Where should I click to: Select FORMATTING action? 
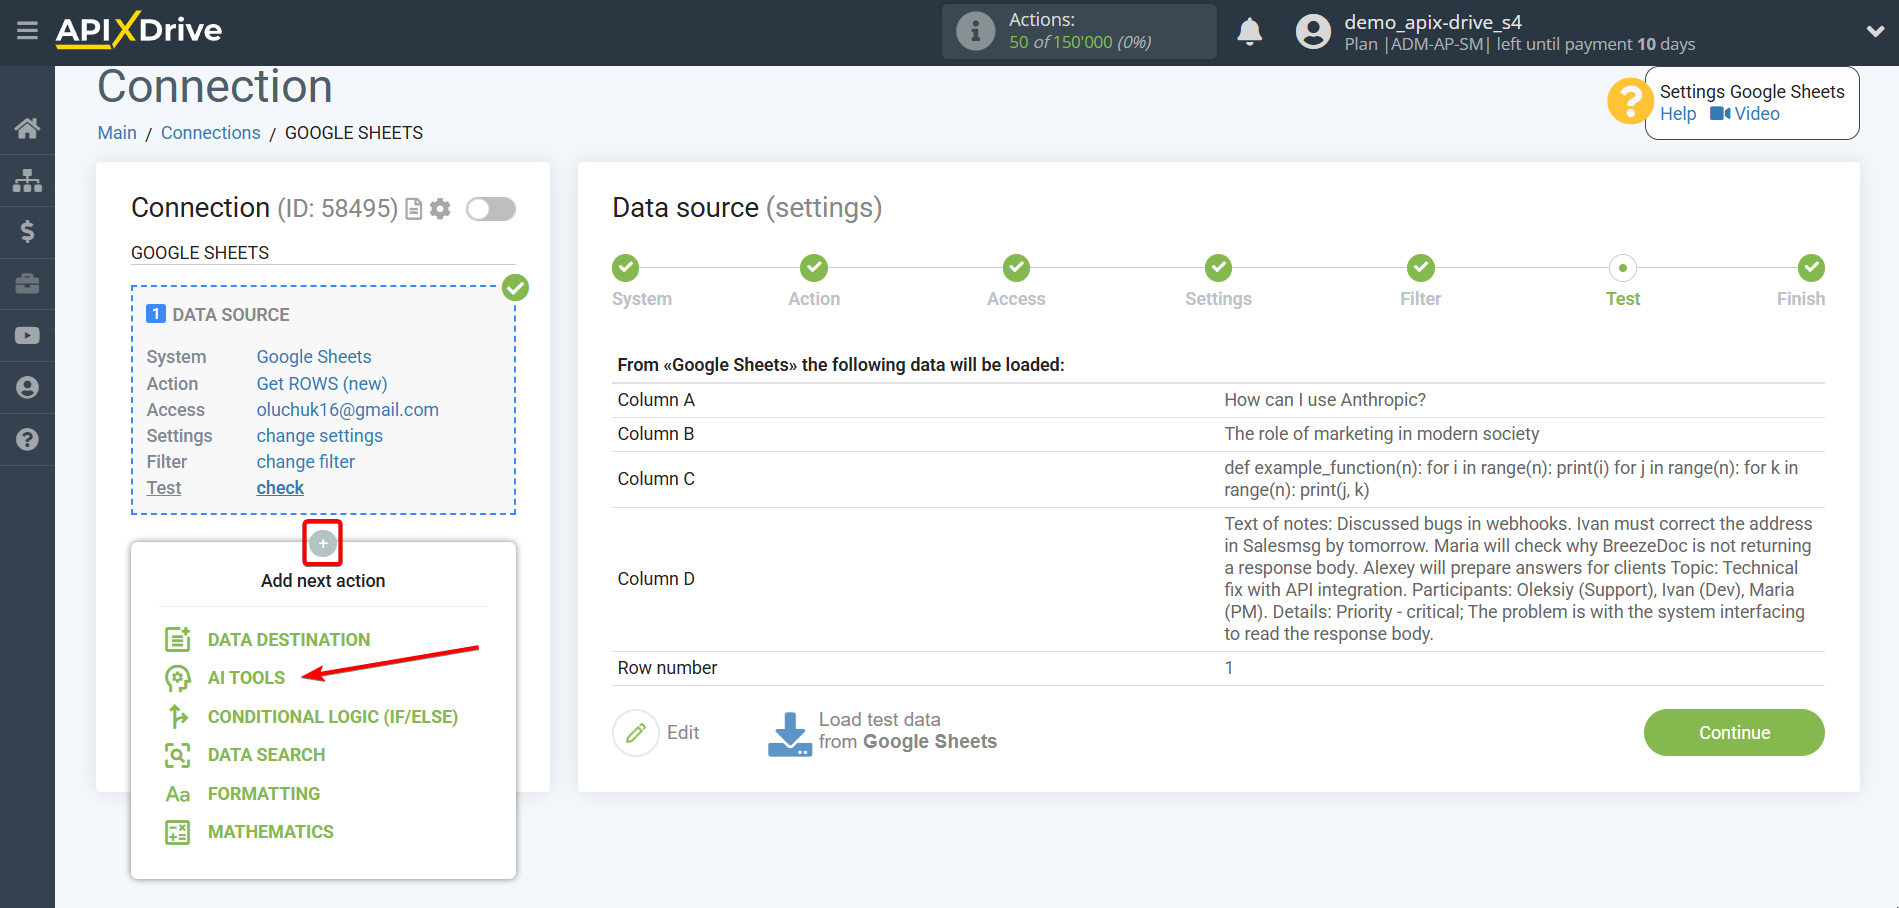[264, 794]
